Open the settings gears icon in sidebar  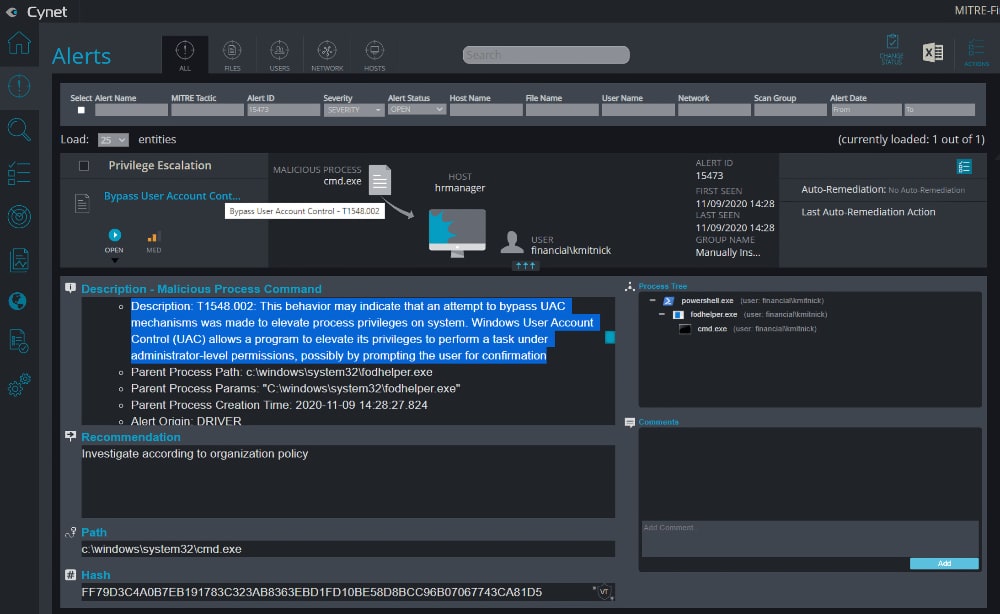tap(19, 384)
